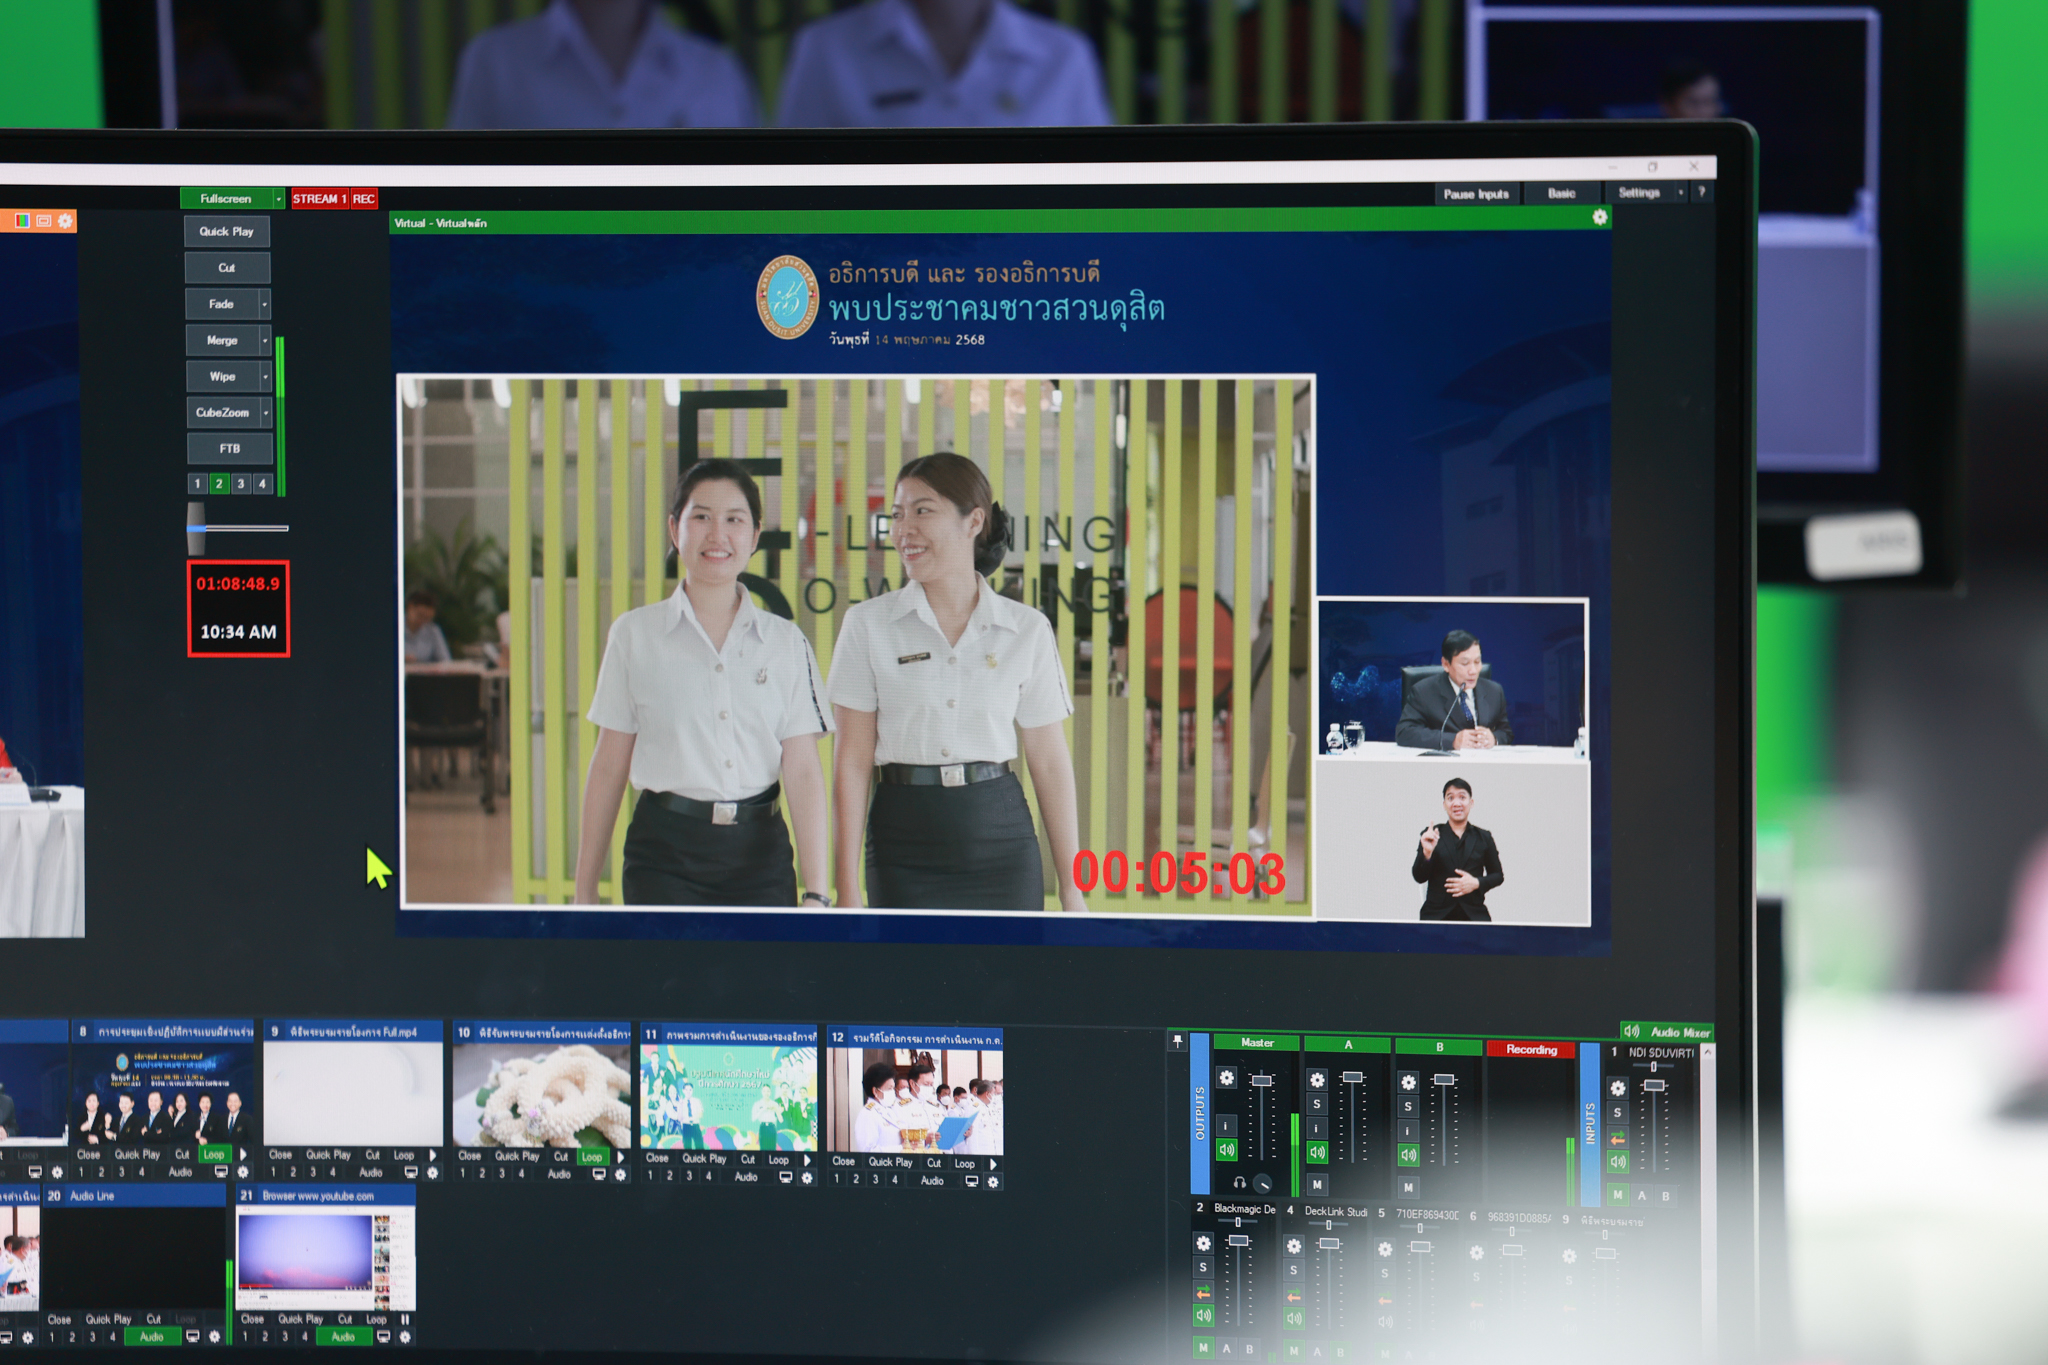Pin the audio mixer panel
This screenshot has width=2048, height=1365.
click(1177, 1042)
